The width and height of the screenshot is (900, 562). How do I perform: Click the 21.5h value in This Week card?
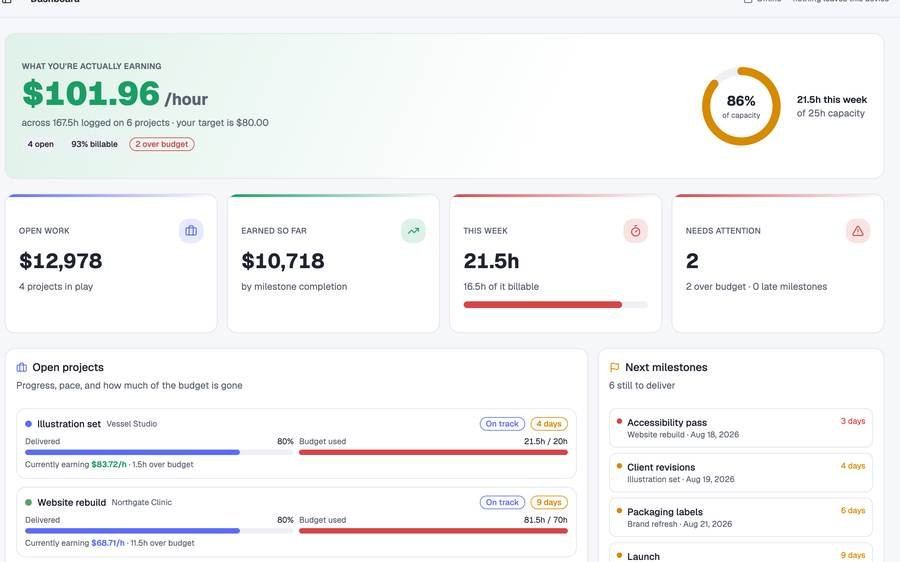pyautogui.click(x=491, y=261)
